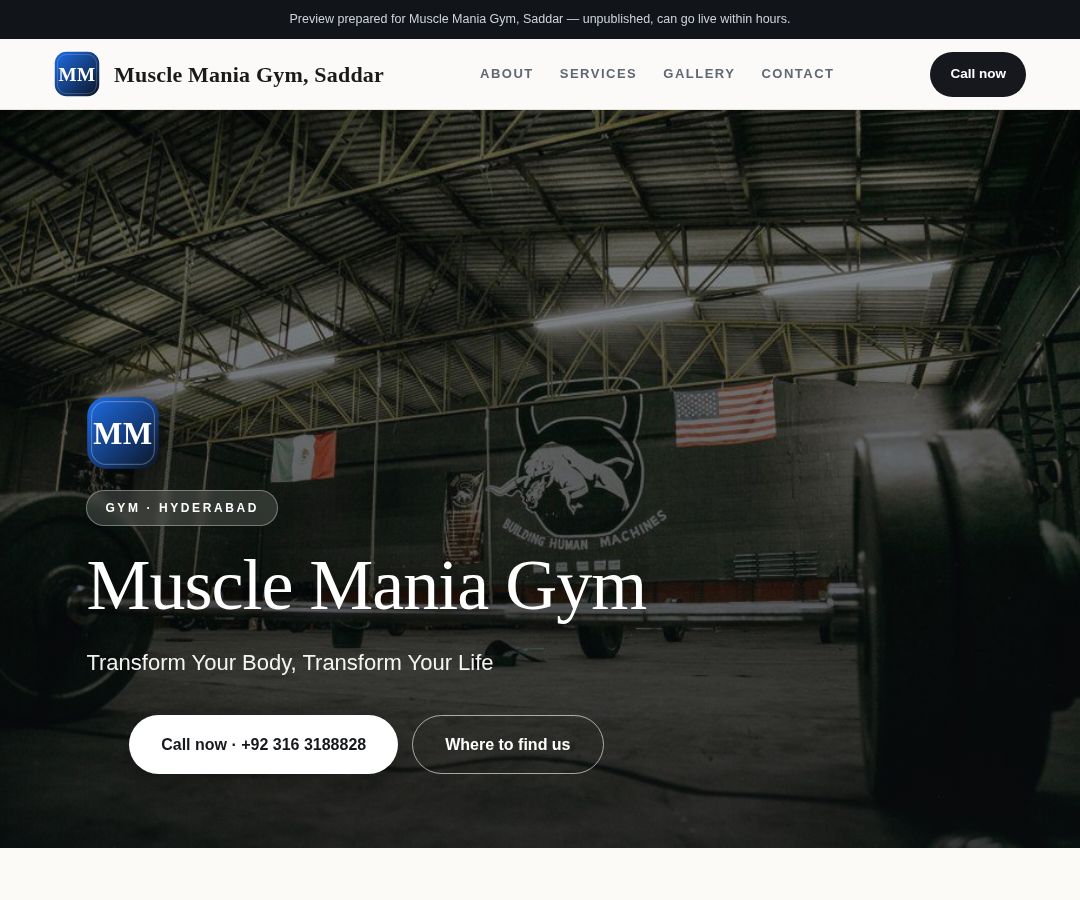This screenshot has width=1080, height=900.
Task: Call +92 316 3188828 from the hero button
Action: tap(263, 744)
